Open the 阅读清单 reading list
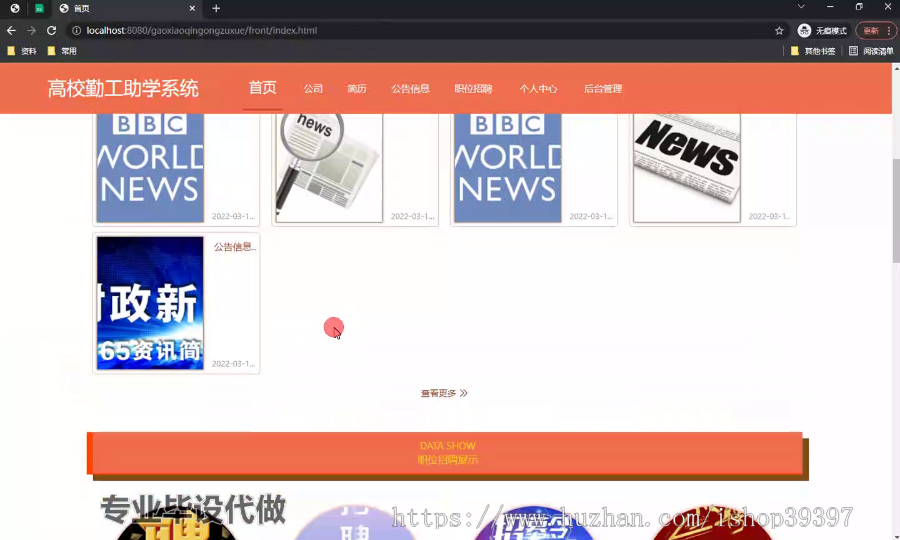The image size is (900, 540). [871, 51]
